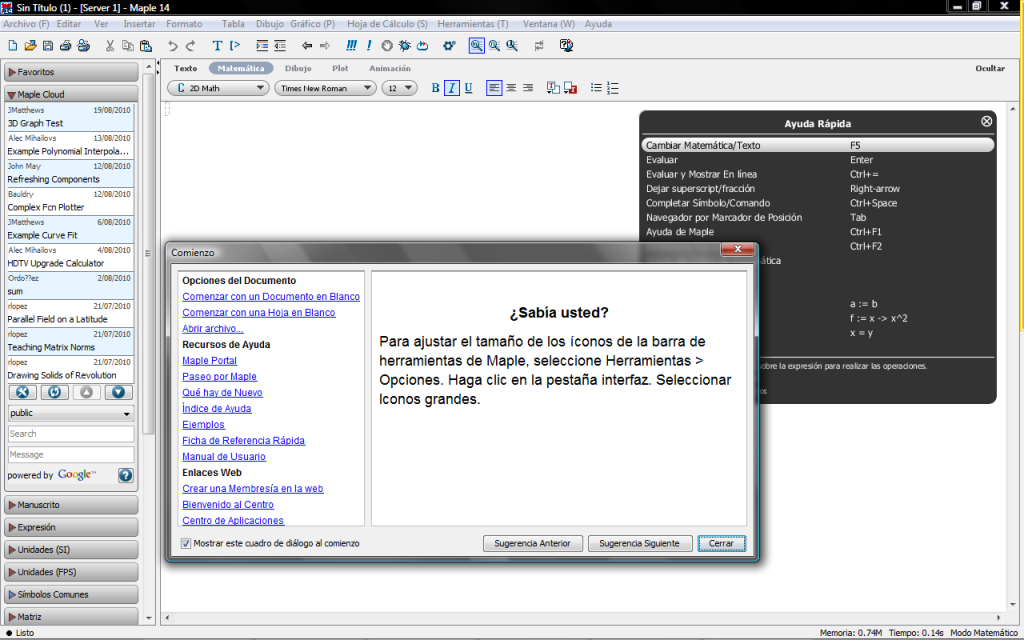
Task: Indent the section using the toolbar icon
Action: [262, 46]
